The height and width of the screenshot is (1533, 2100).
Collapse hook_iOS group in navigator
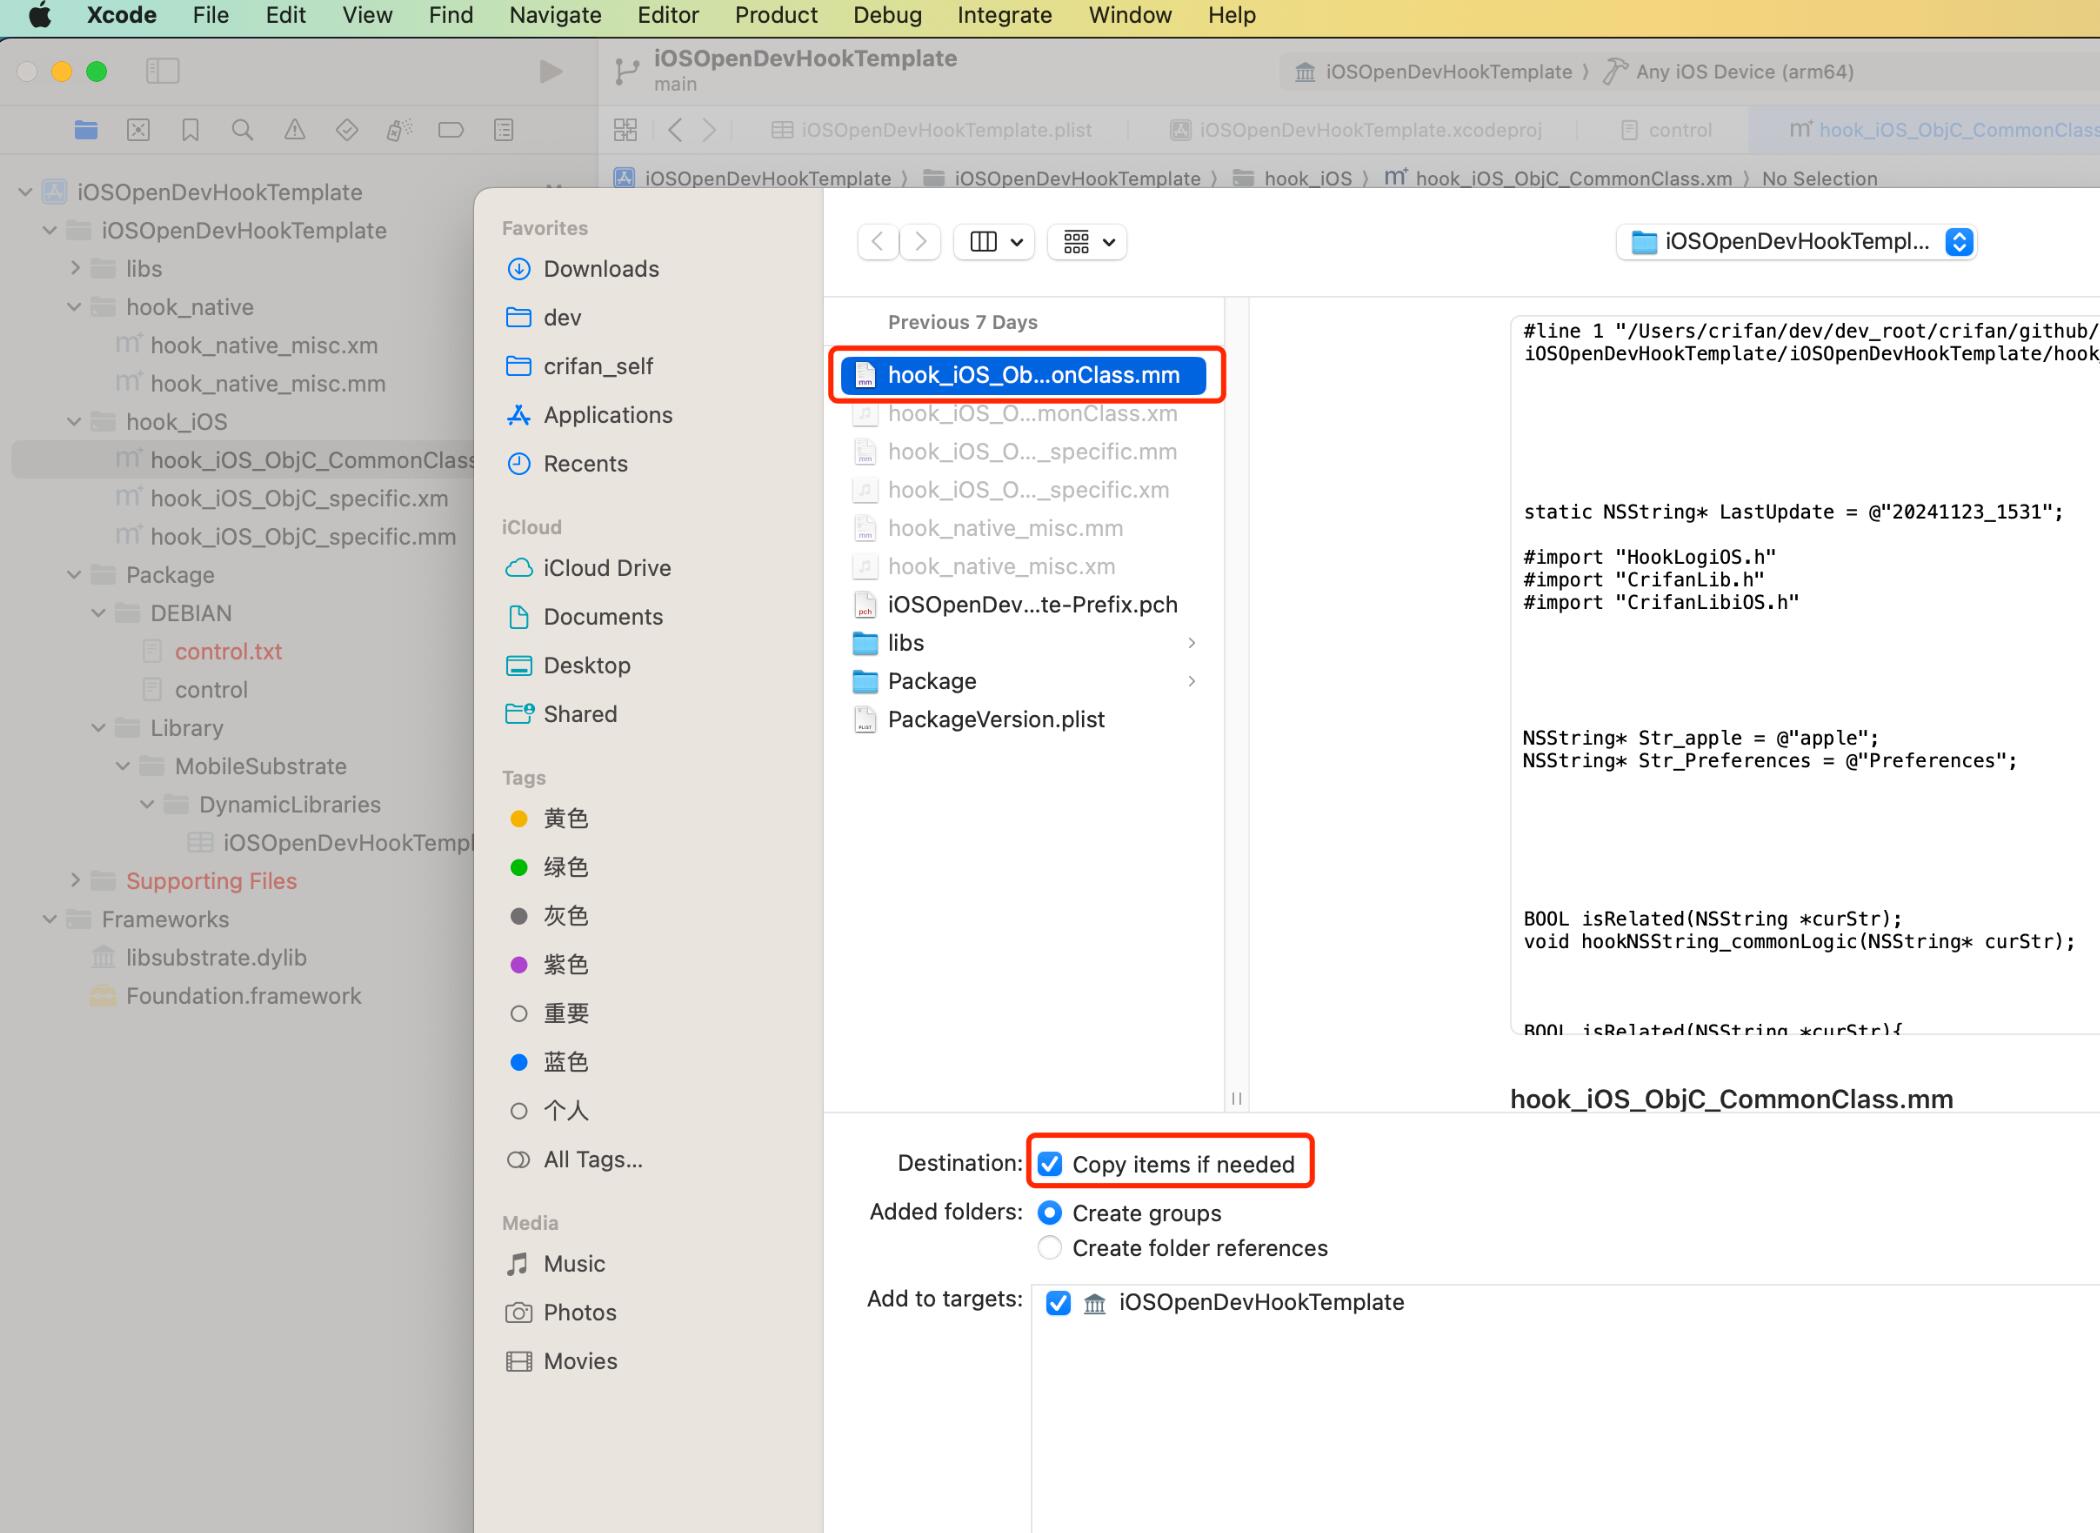pos(74,422)
